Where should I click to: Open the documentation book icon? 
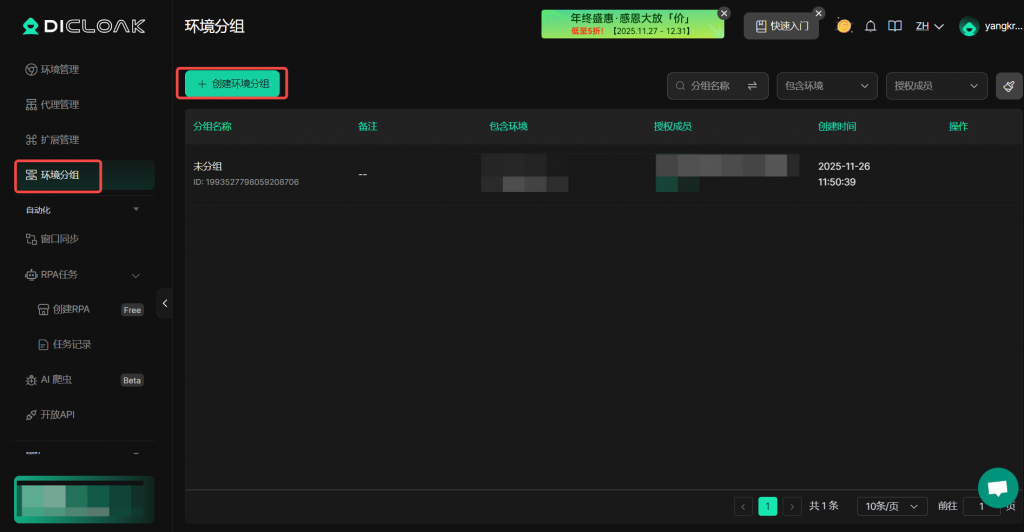(x=895, y=26)
